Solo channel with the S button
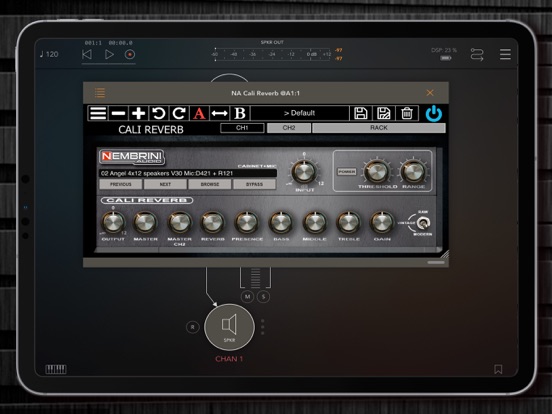 [x=263, y=297]
